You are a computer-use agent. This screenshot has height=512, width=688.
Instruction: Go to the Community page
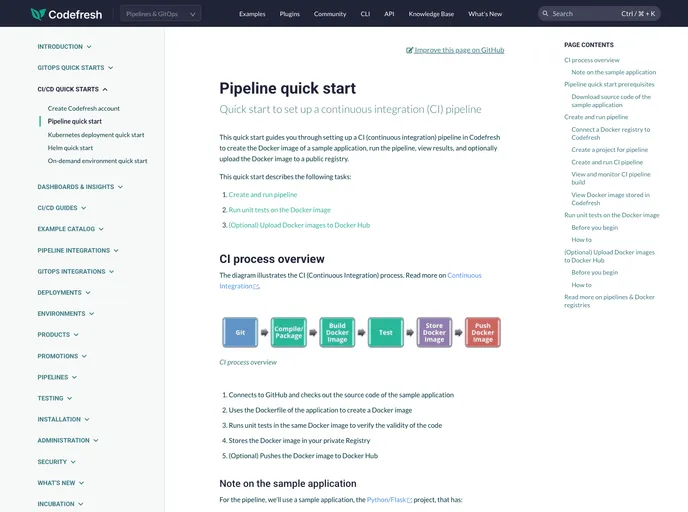[330, 14]
